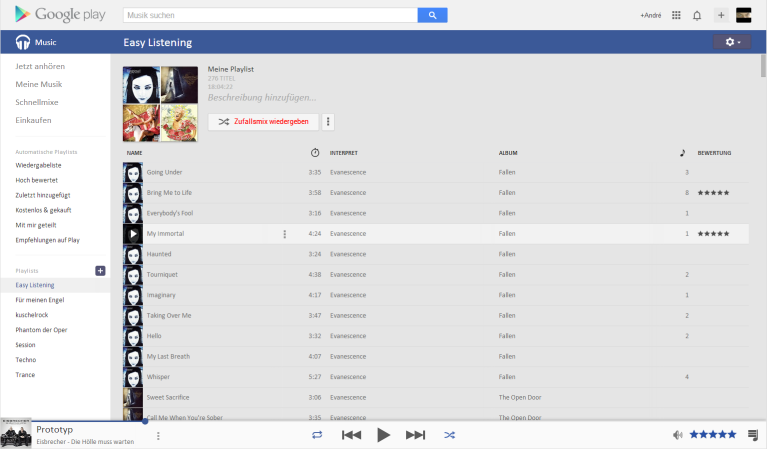Open the settings gear dropdown
Image resolution: width=767 pixels, height=449 pixels.
[x=732, y=42]
